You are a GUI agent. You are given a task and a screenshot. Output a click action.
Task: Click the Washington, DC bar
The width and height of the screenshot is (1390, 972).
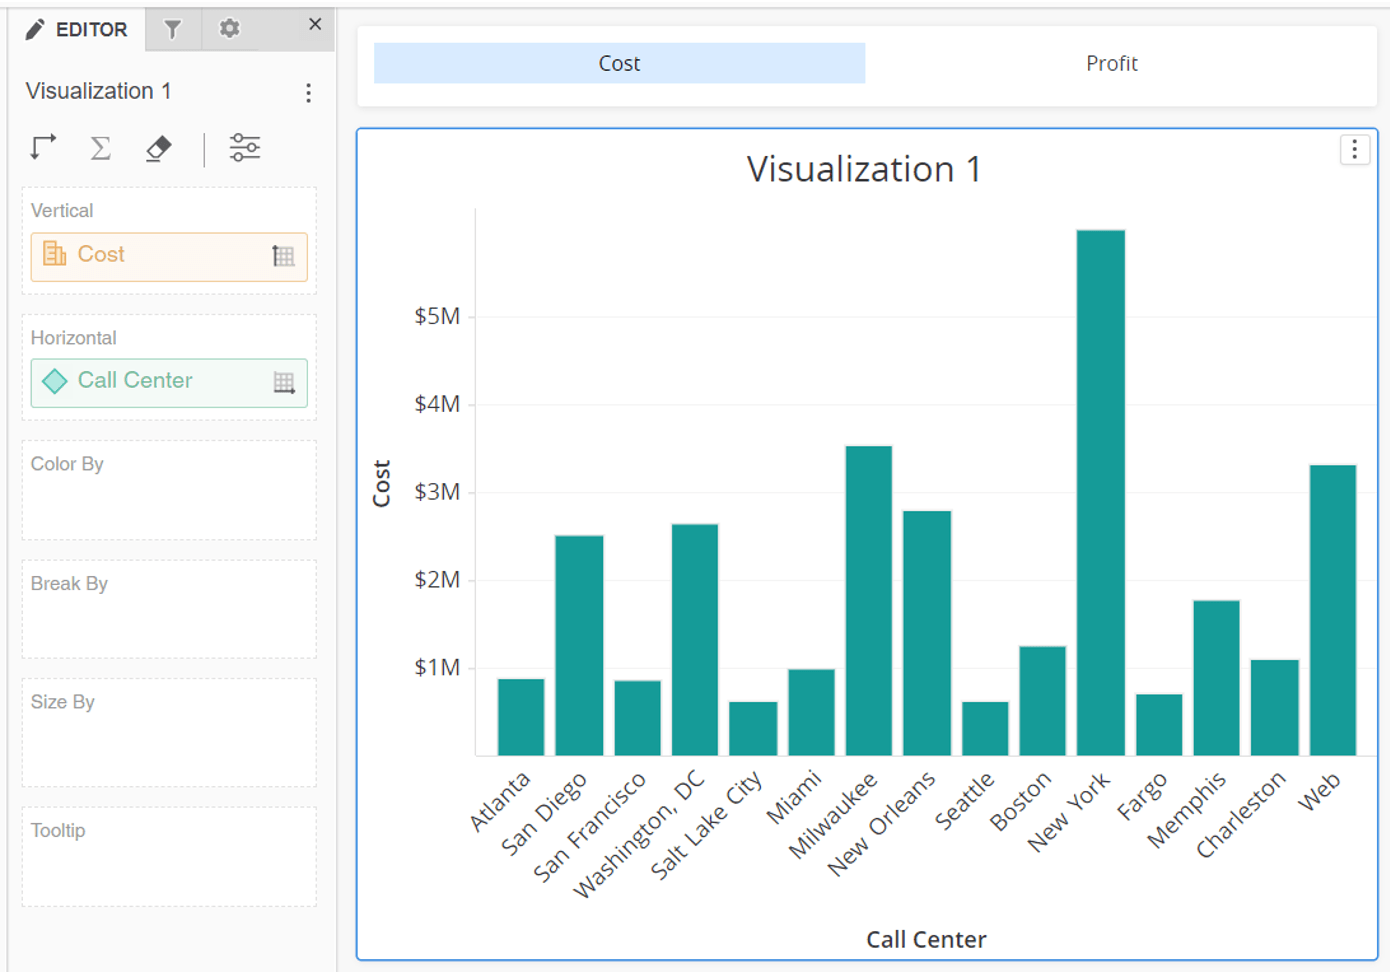[x=695, y=639]
